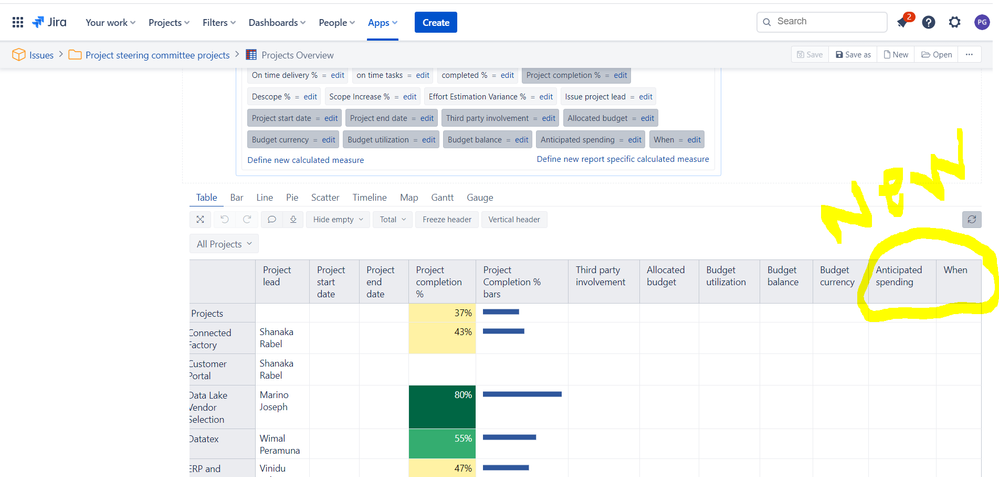Edit the When measure formula
This screenshot has width=999, height=477.
click(694, 140)
